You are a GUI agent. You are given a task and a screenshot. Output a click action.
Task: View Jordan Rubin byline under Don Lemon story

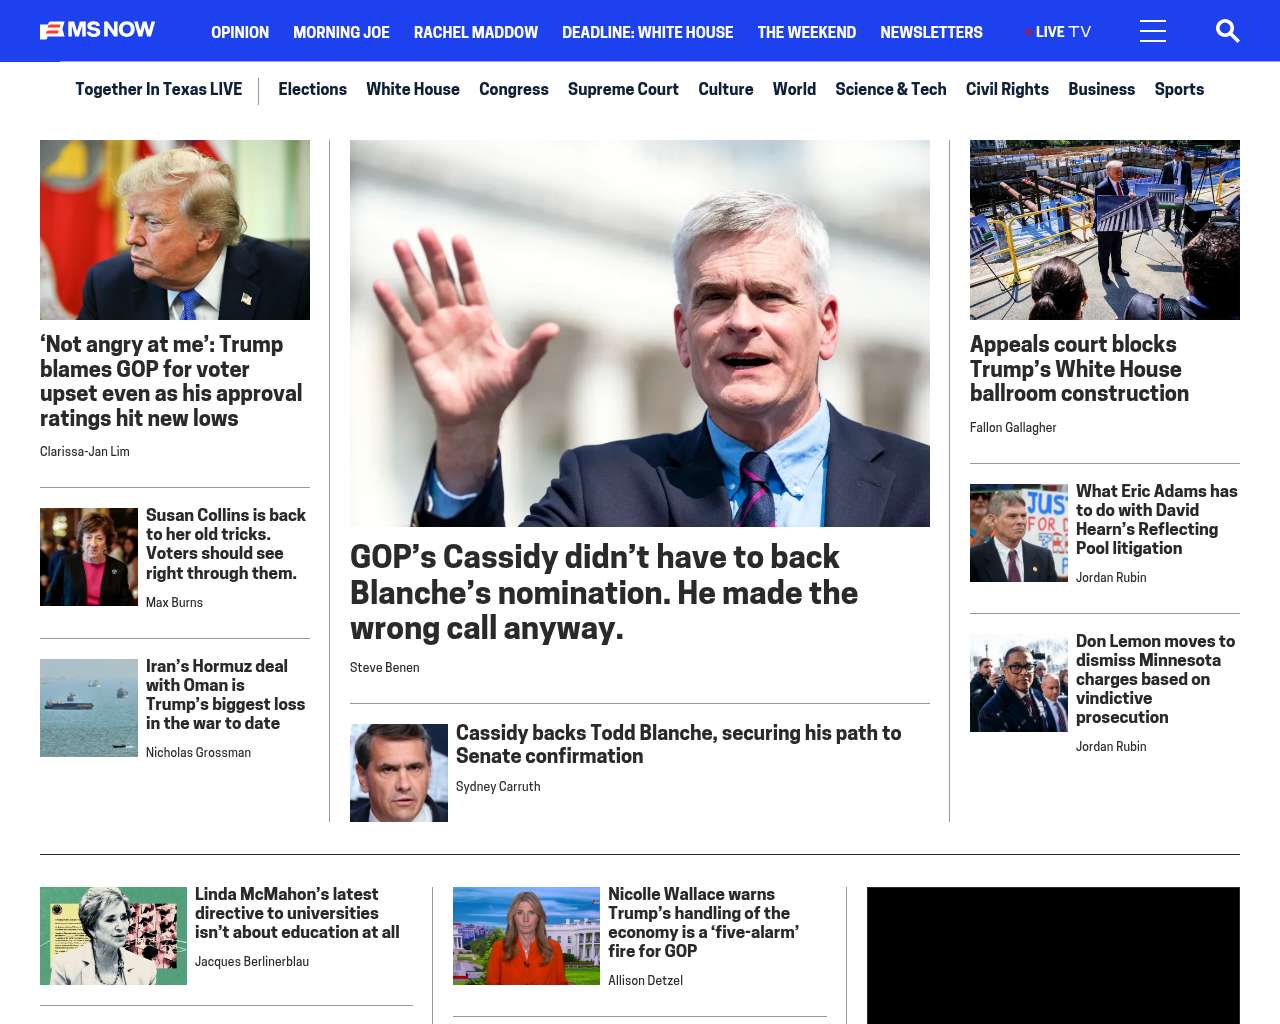[x=1111, y=747]
